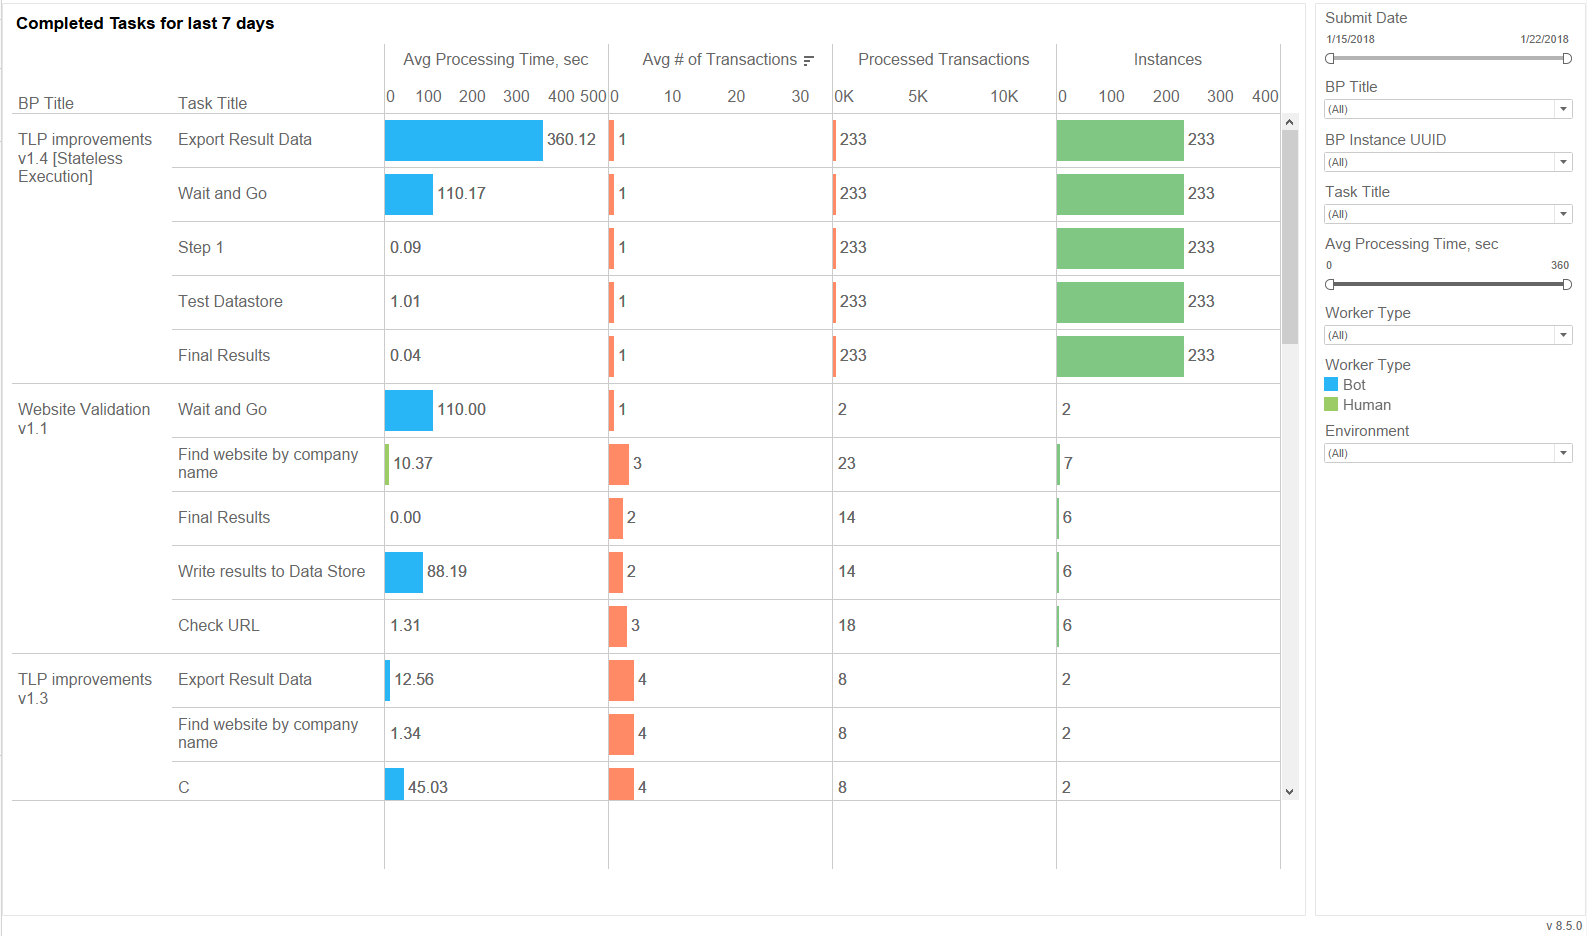Open the BP Instance UUID dropdown

(1448, 162)
